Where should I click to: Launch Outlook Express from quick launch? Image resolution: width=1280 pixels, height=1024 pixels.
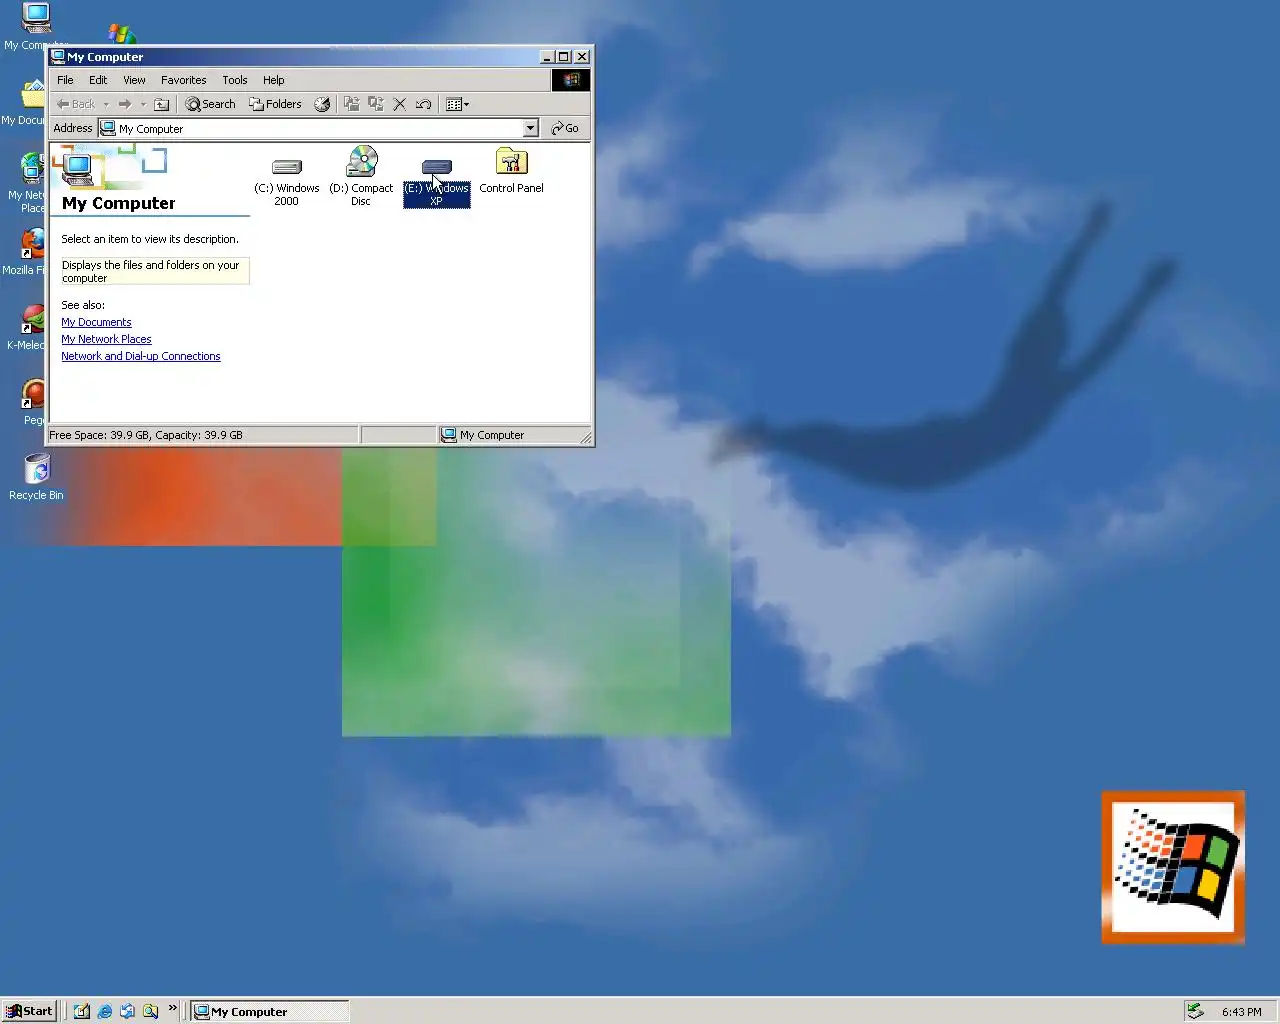127,1011
